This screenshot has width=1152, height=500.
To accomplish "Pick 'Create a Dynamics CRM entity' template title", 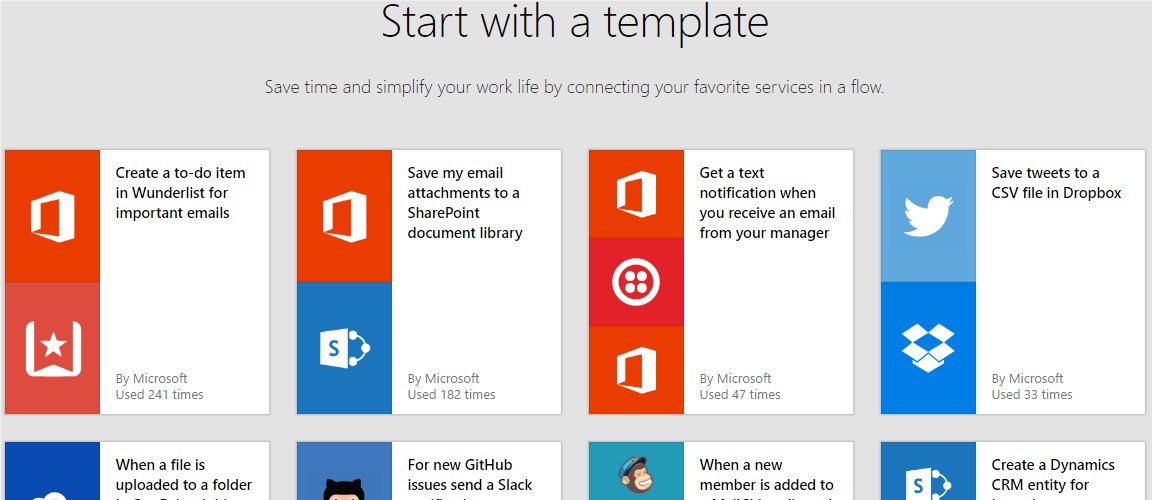I will (1053, 475).
